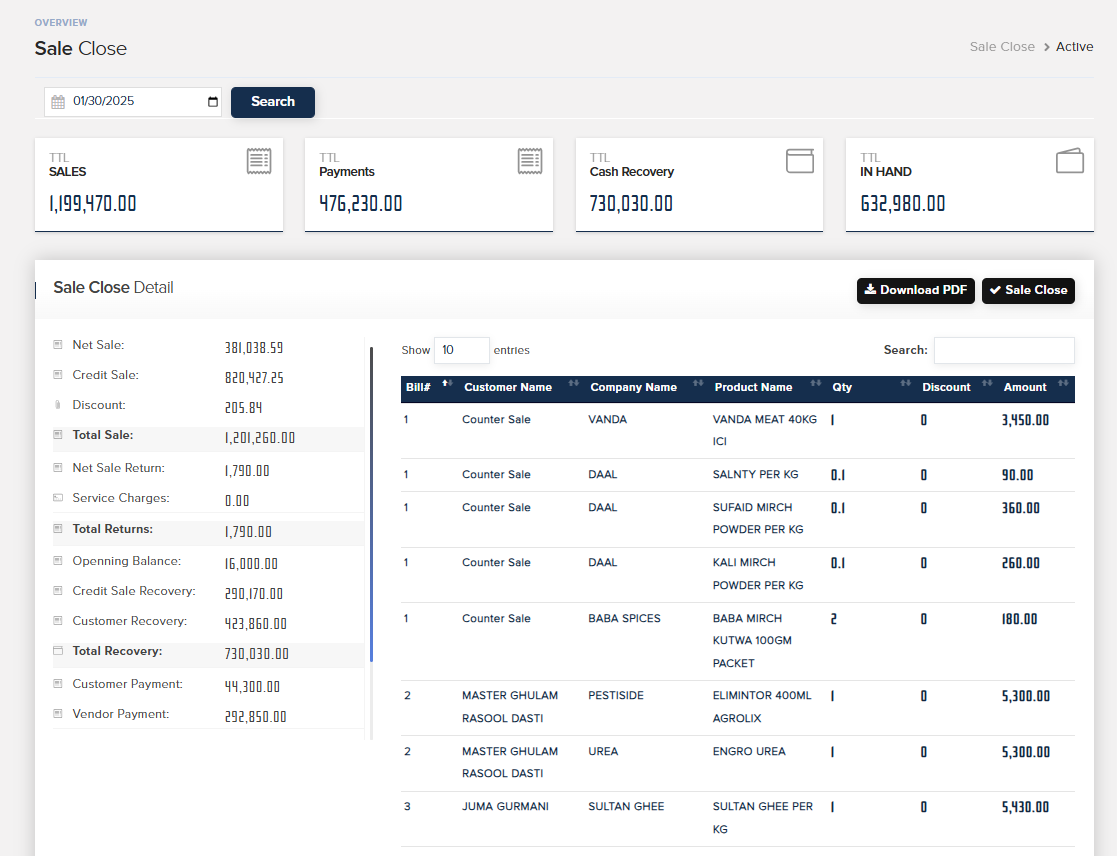Sort table by Discount column
The width and height of the screenshot is (1117, 856).
pos(957,387)
